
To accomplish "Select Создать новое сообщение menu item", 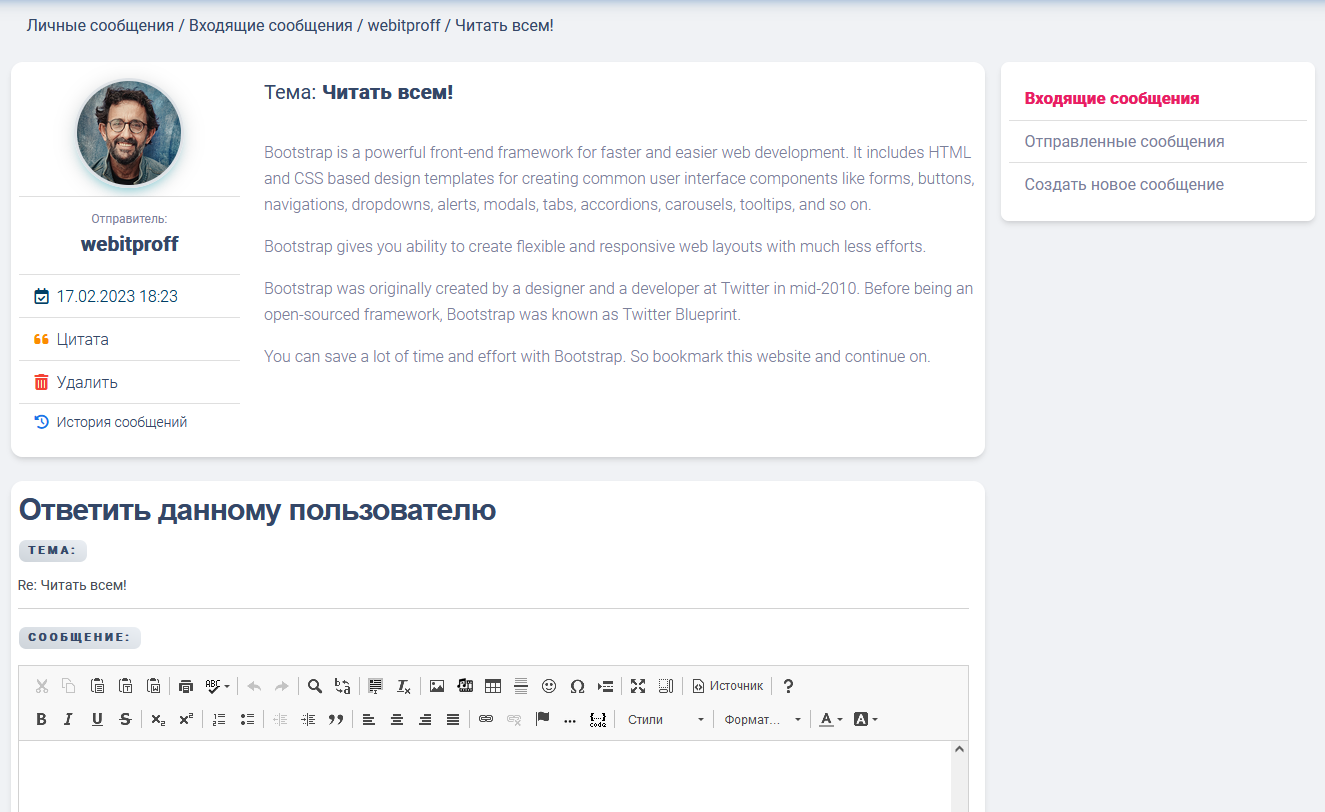I will tap(1124, 185).
